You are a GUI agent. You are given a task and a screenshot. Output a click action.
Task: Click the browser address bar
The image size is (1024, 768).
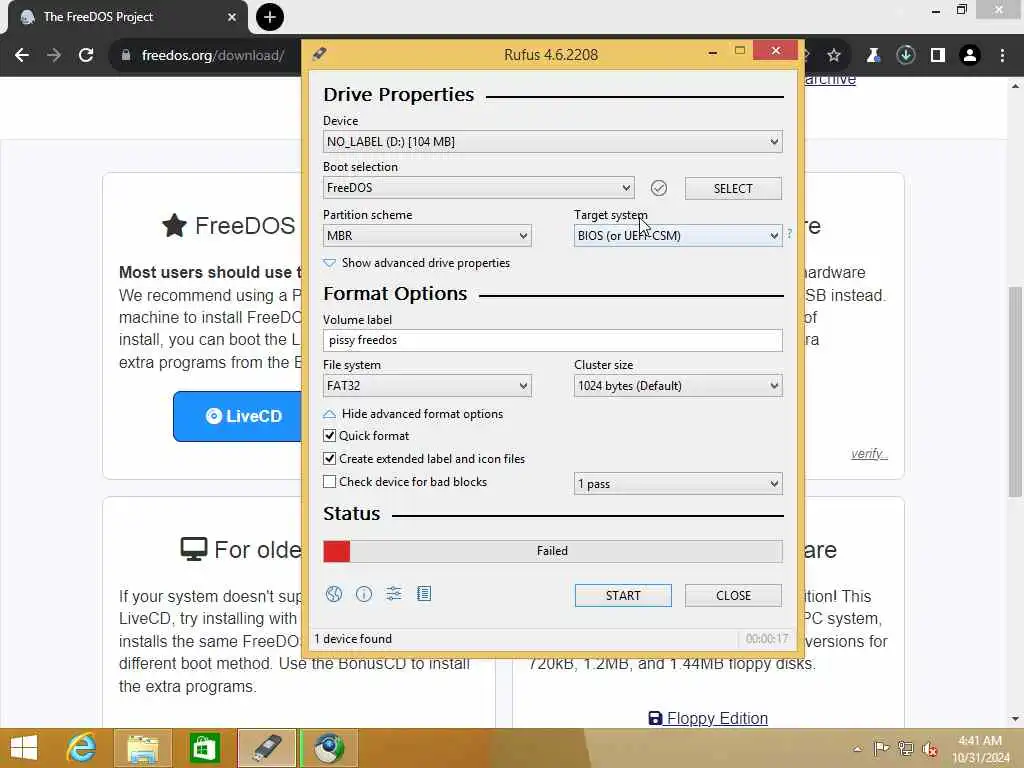213,56
